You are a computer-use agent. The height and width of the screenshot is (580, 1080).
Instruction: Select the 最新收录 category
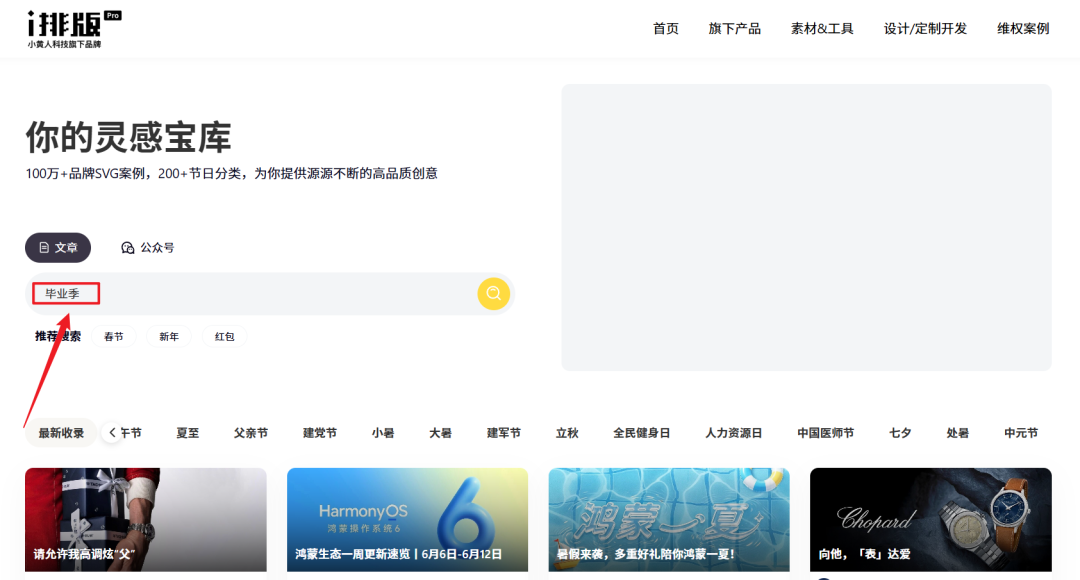coord(61,433)
